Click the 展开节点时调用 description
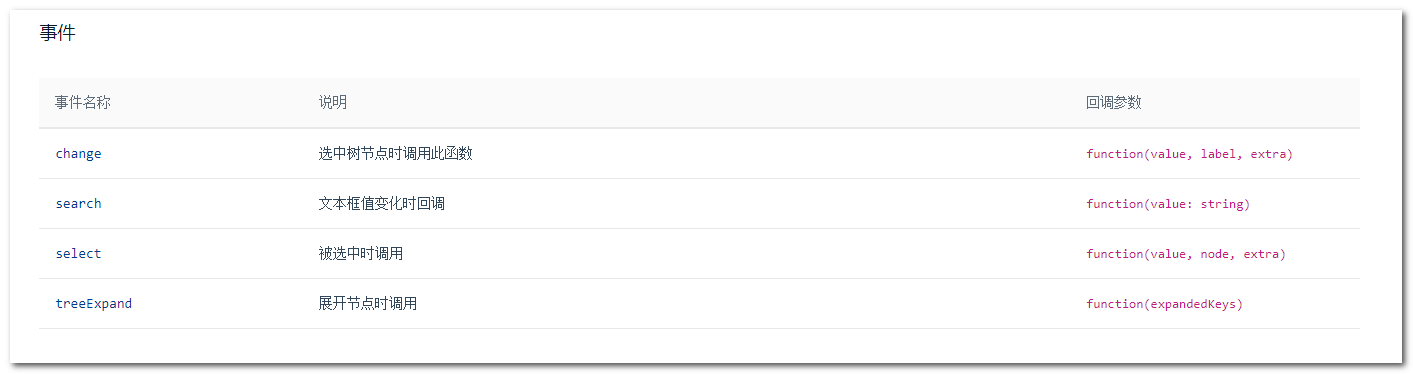This screenshot has width=1413, height=374. pos(368,304)
